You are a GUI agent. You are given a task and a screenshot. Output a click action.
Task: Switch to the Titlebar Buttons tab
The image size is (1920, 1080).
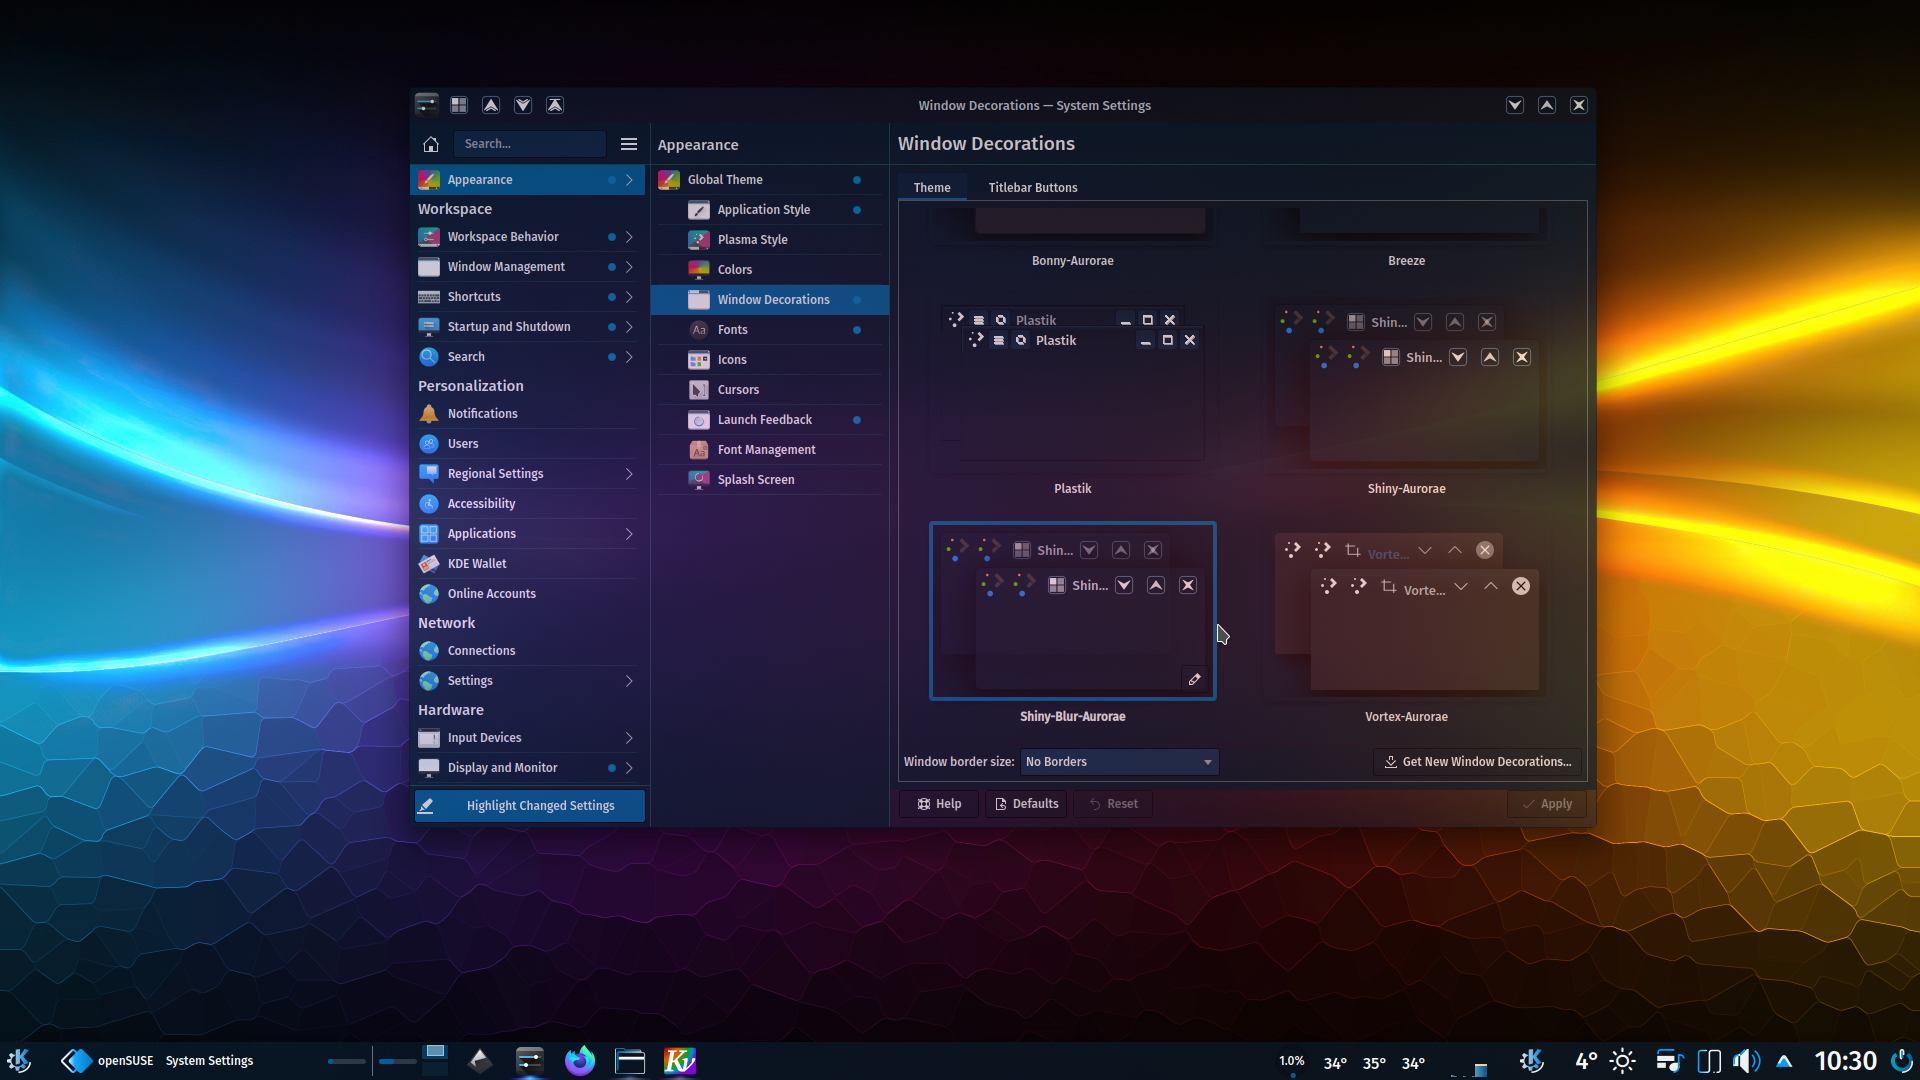(1033, 188)
